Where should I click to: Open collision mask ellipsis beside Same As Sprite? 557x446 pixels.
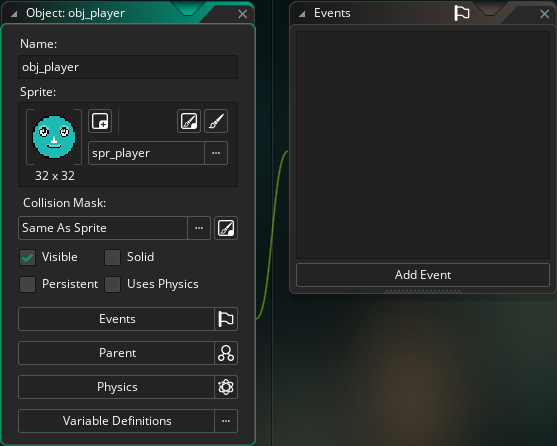pos(199,228)
